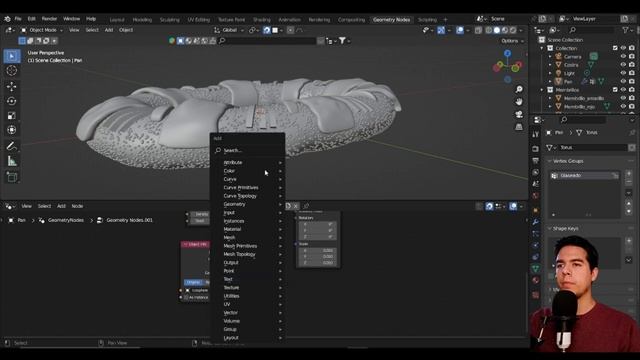Click the outliner search field

pos(591,30)
